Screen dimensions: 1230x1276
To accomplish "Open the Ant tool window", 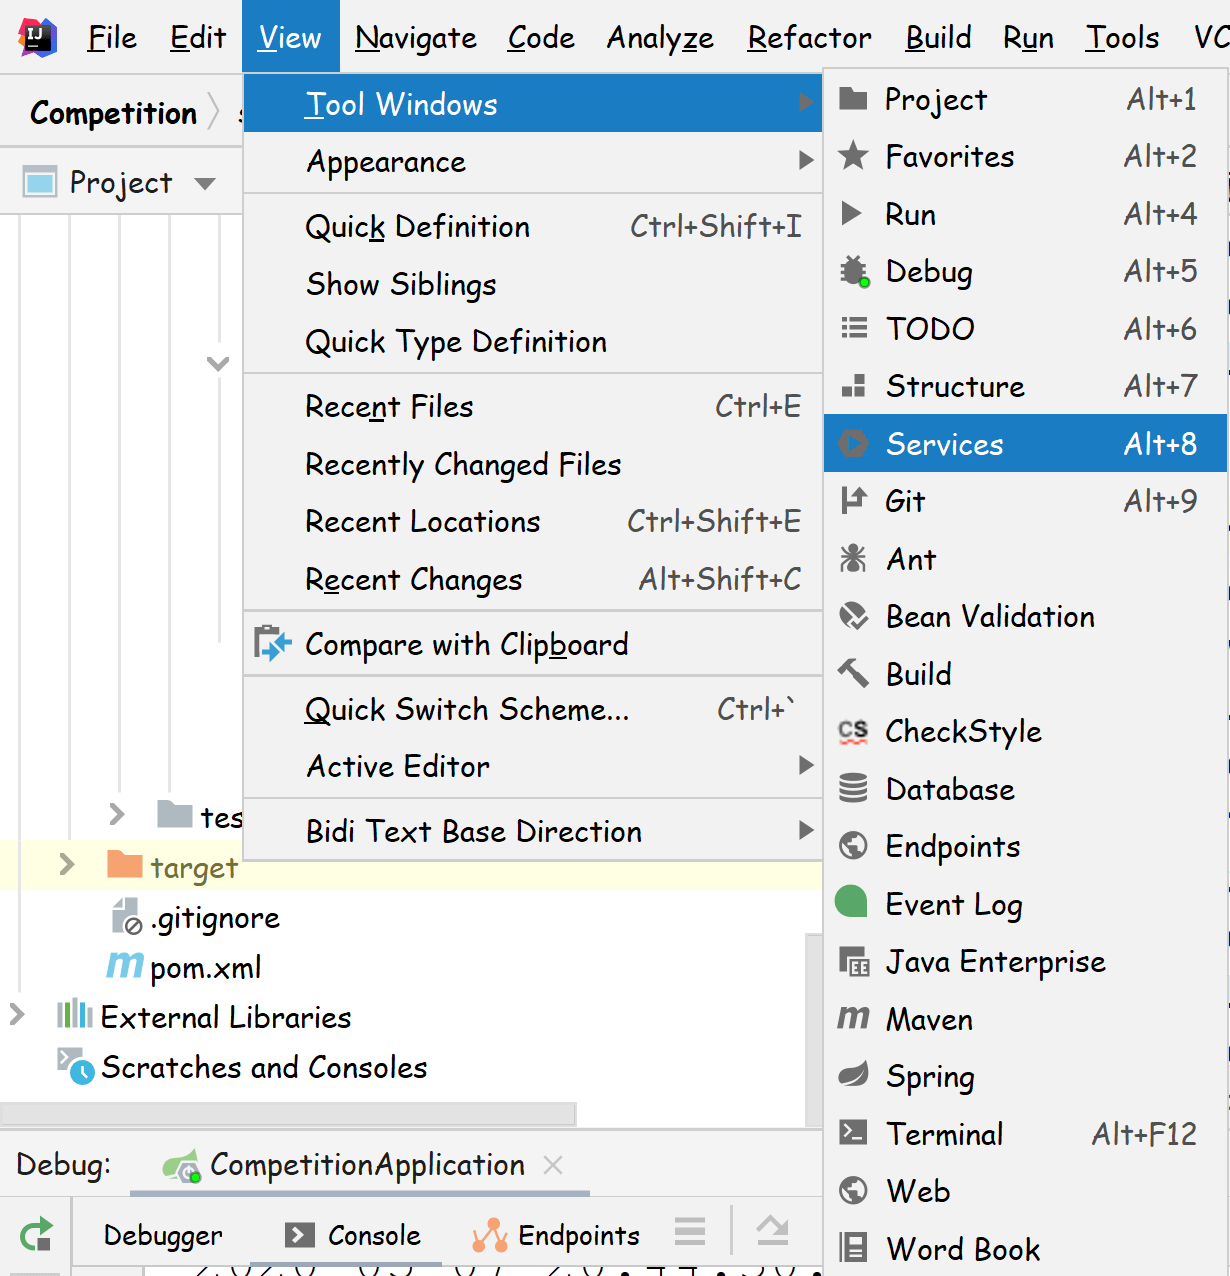I will click(910, 559).
